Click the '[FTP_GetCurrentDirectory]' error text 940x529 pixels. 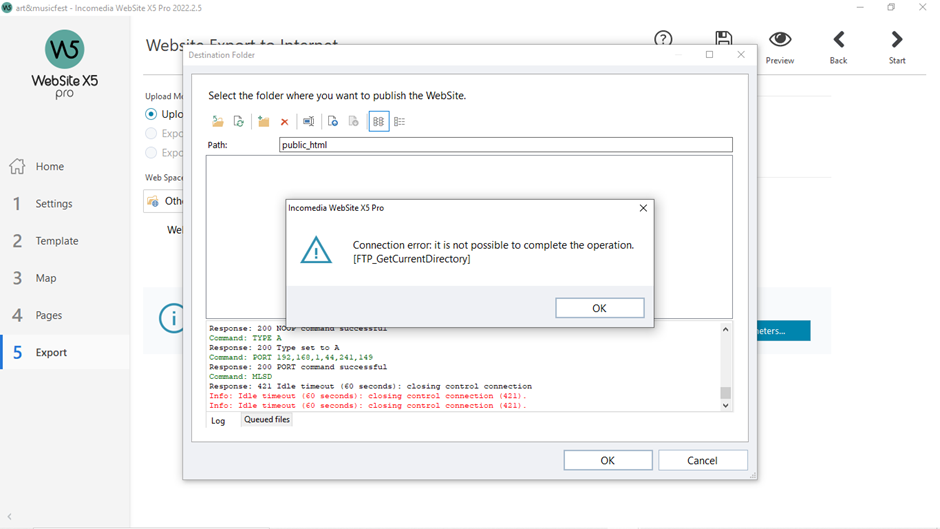(411, 259)
